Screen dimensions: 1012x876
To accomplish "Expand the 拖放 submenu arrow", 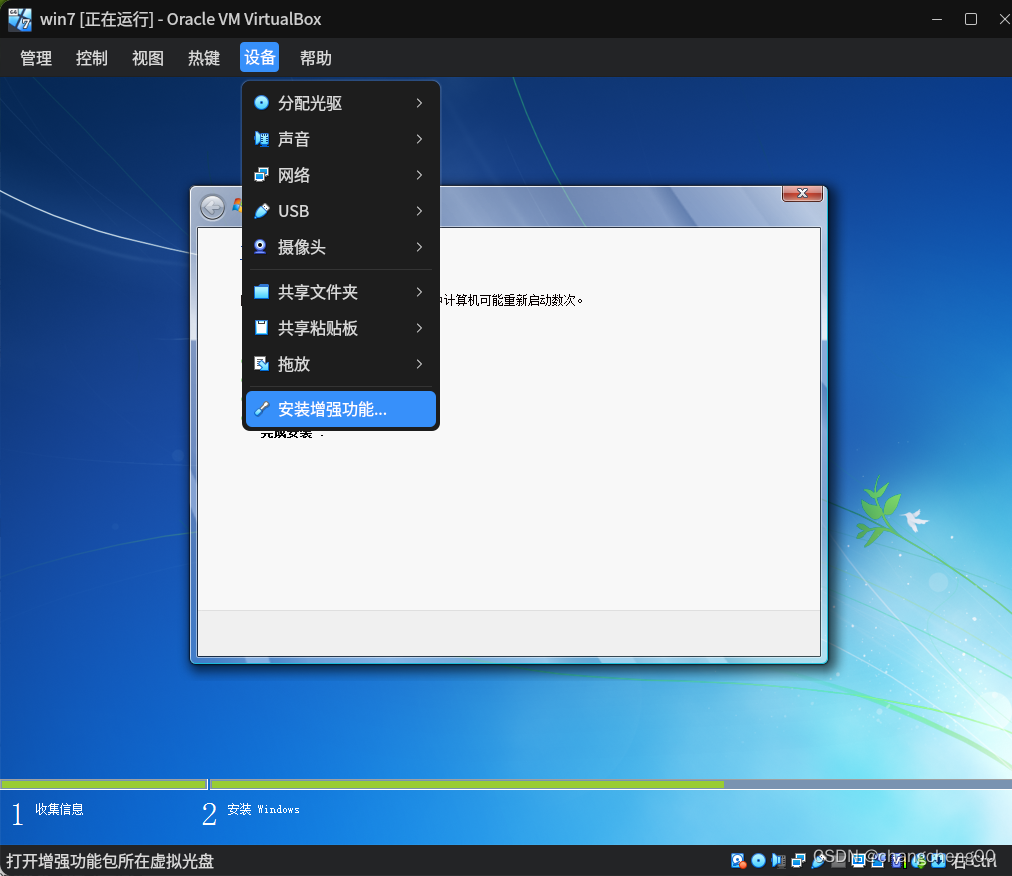I will 420,364.
